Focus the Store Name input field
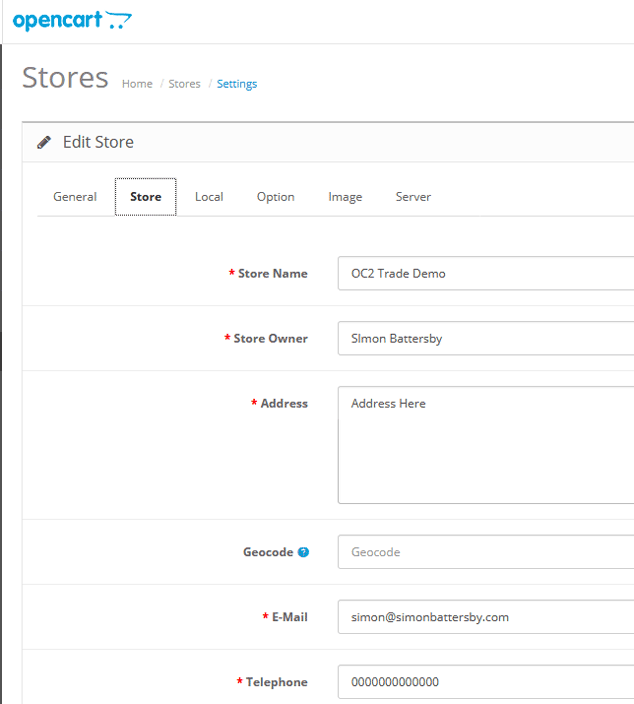This screenshot has height=704, width=634. tap(486, 273)
